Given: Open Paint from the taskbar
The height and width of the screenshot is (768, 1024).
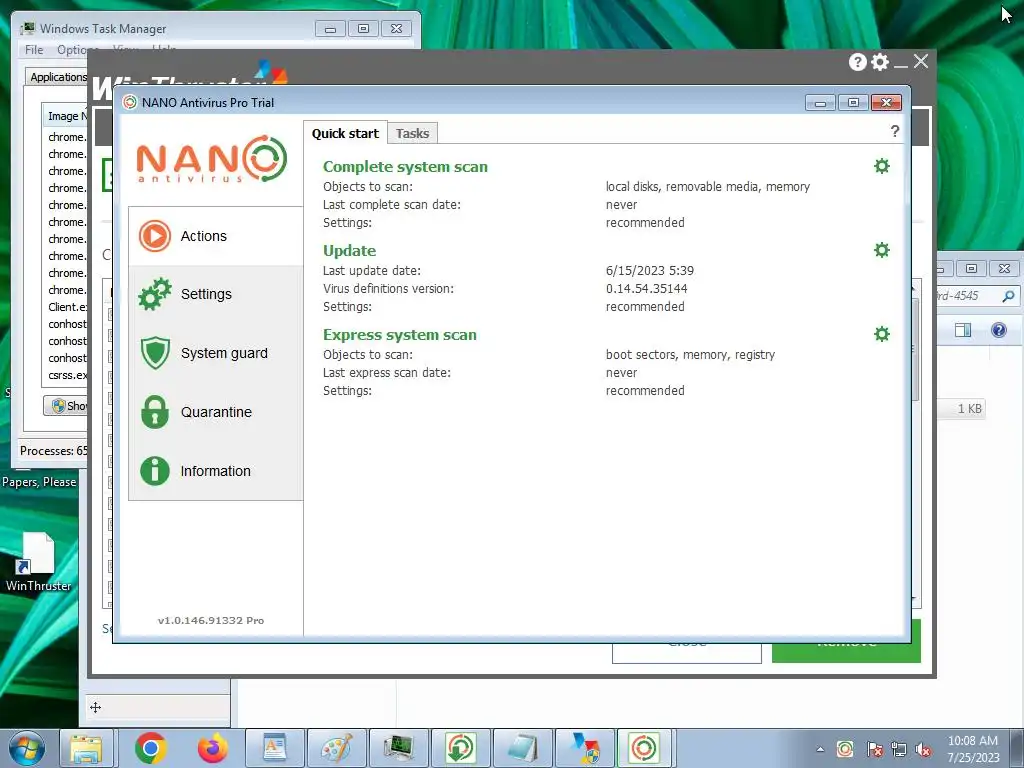Looking at the screenshot, I should [x=337, y=748].
